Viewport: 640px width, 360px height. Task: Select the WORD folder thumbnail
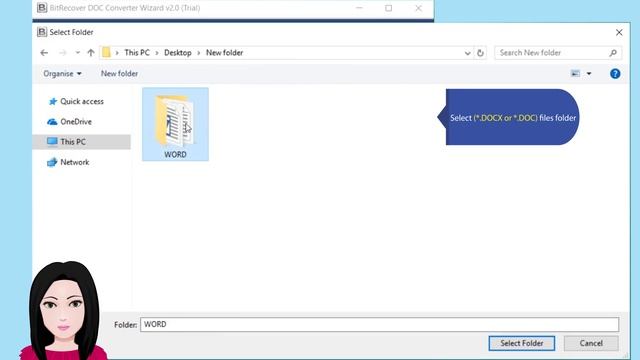176,124
